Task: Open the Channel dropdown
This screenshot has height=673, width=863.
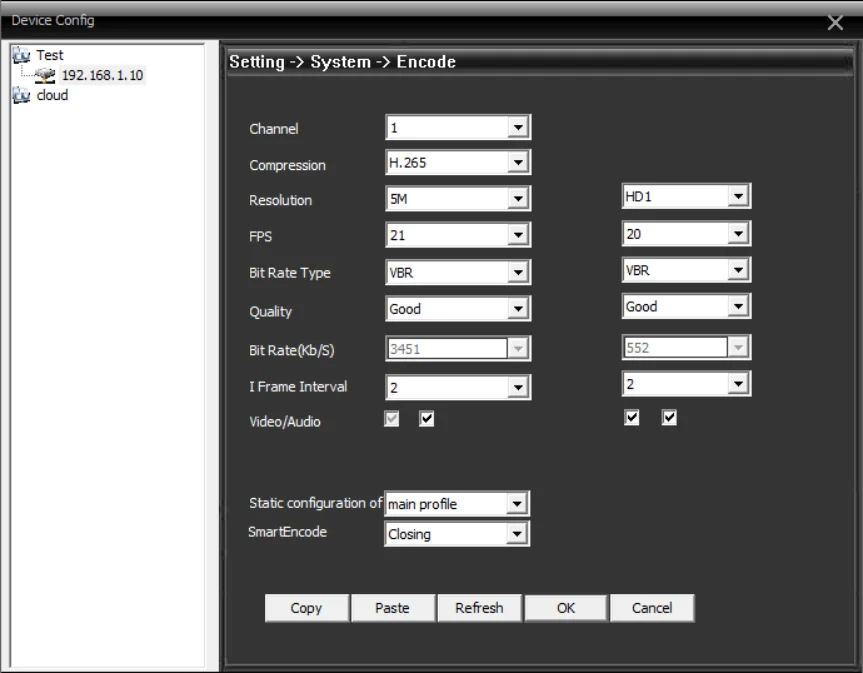Action: click(x=517, y=128)
